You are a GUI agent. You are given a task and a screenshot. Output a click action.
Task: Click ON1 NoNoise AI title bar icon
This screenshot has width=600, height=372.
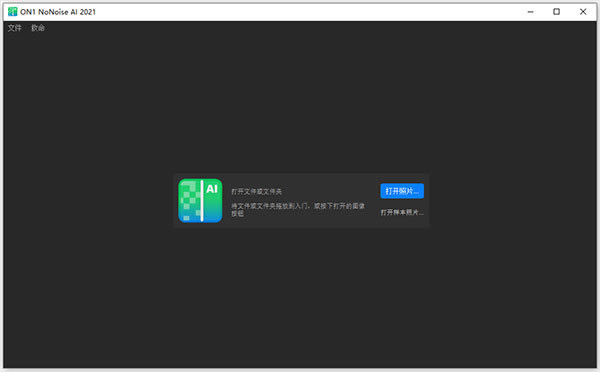pyautogui.click(x=13, y=12)
